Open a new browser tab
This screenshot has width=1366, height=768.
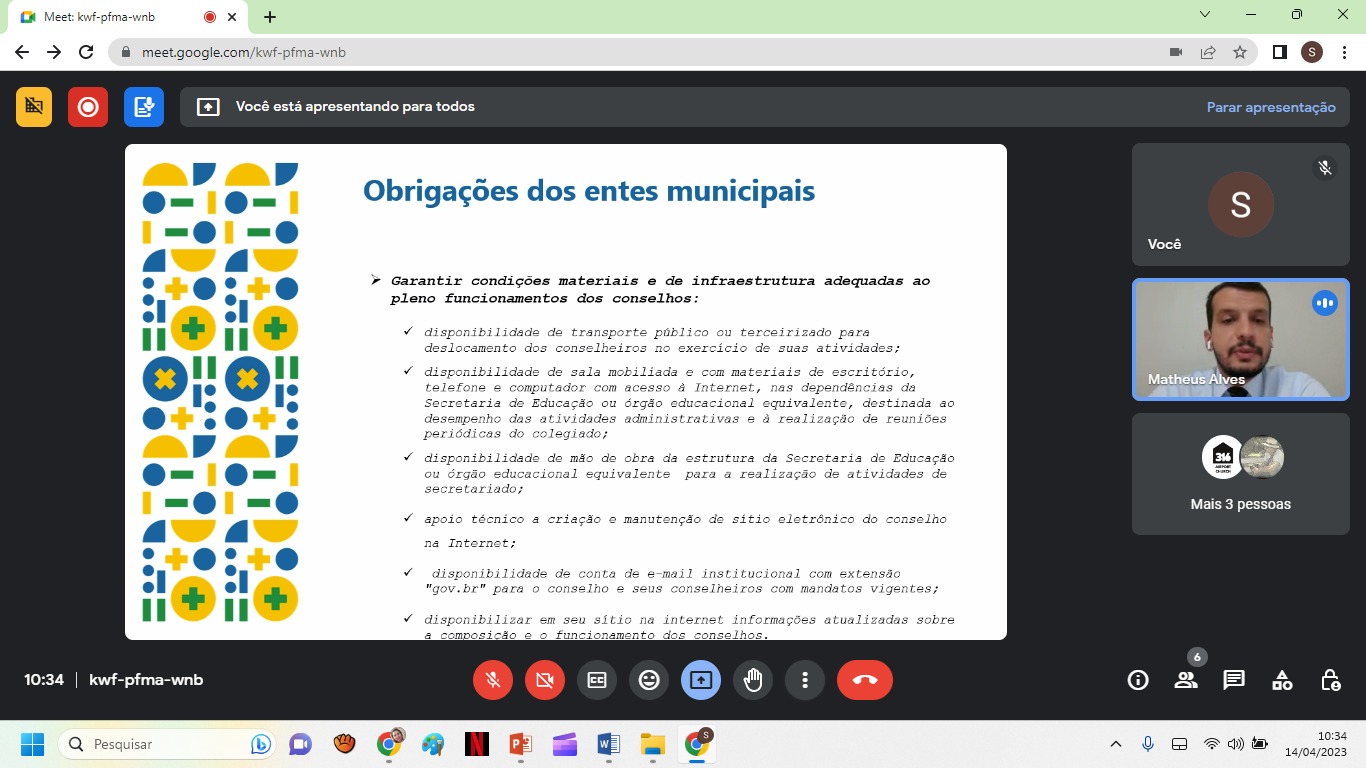(x=270, y=17)
